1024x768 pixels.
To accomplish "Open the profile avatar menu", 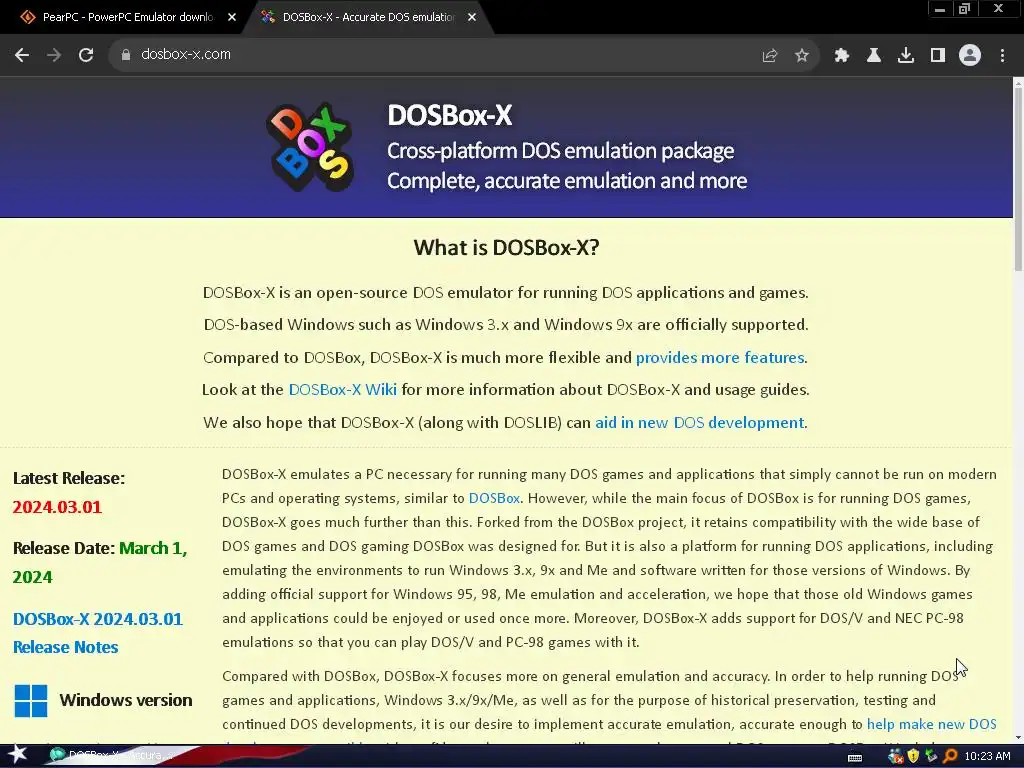I will click(x=970, y=56).
